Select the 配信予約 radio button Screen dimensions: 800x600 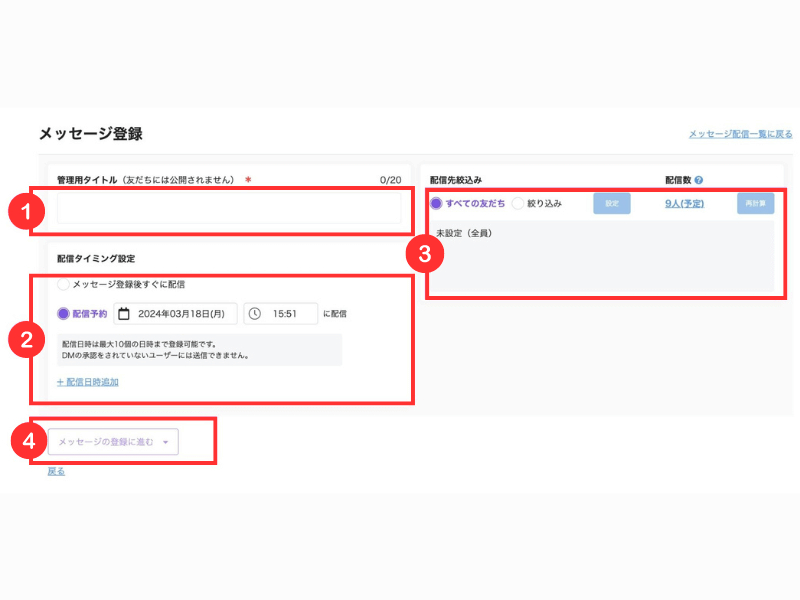(x=63, y=314)
